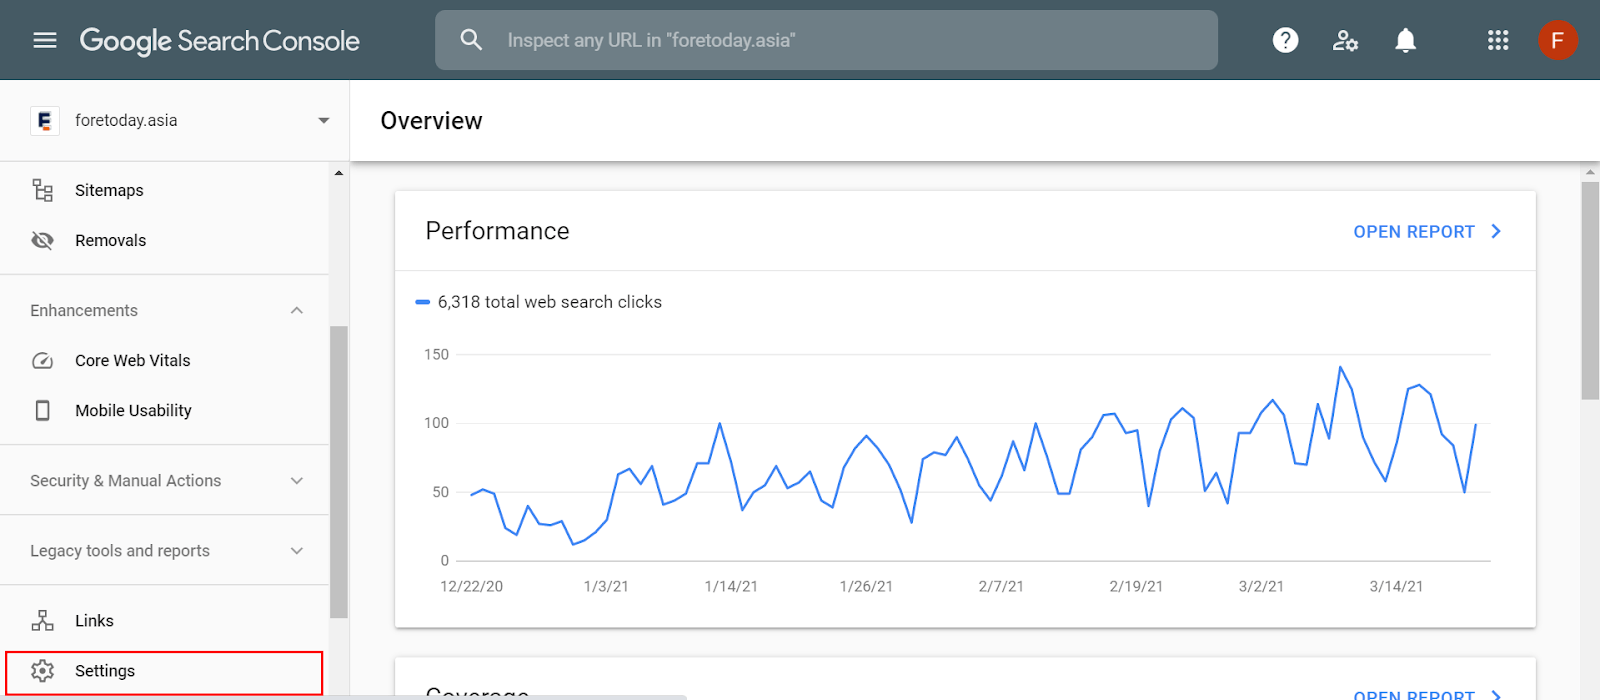Viewport: 1600px width, 700px height.
Task: Open the foretoday.asia property dropdown
Action: pos(323,120)
